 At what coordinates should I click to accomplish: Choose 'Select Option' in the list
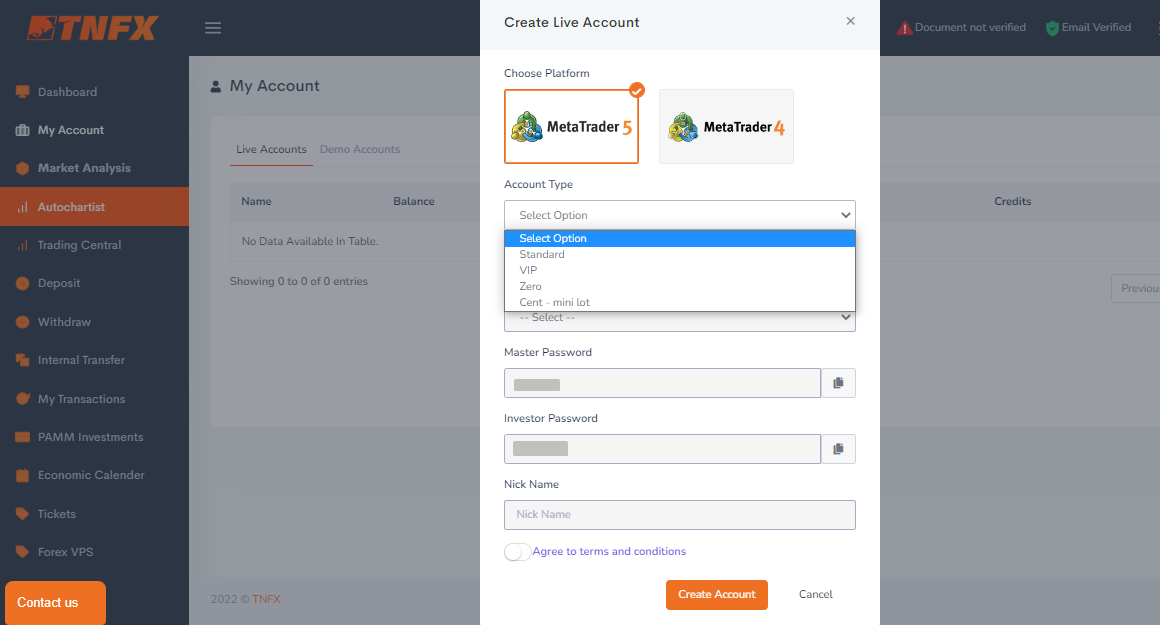coord(680,238)
